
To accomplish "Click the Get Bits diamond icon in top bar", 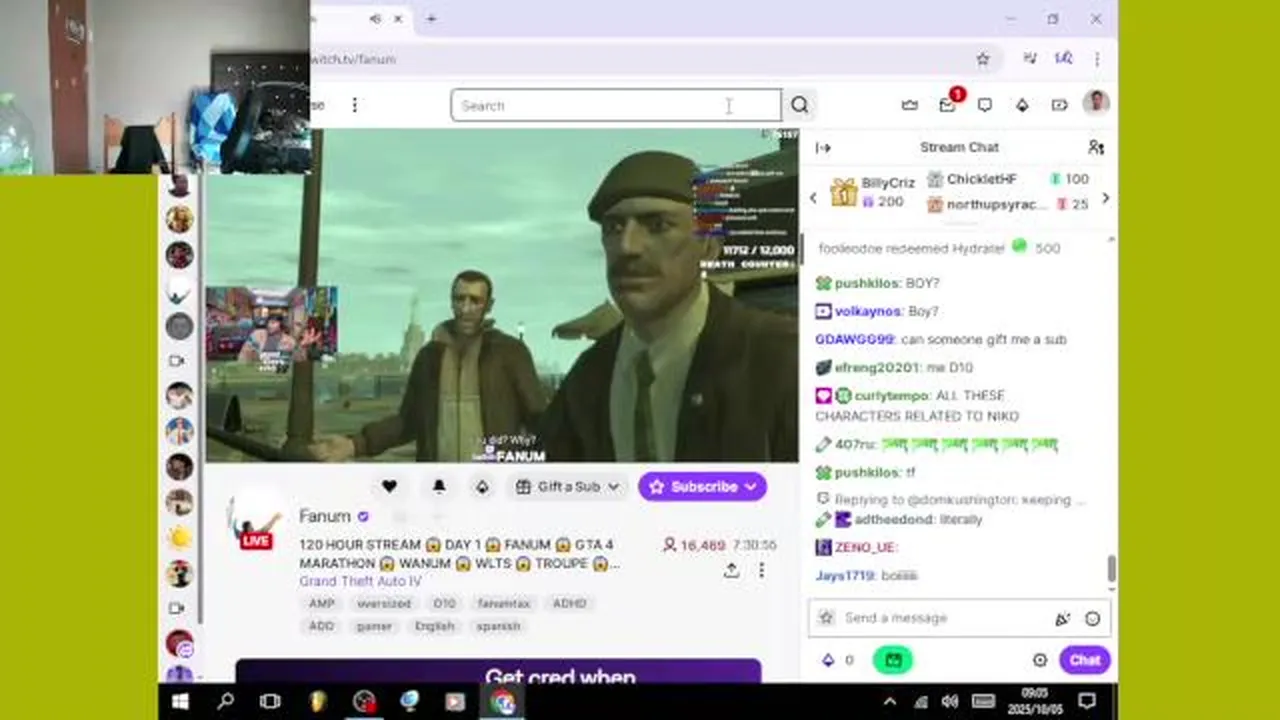I will pos(1022,105).
